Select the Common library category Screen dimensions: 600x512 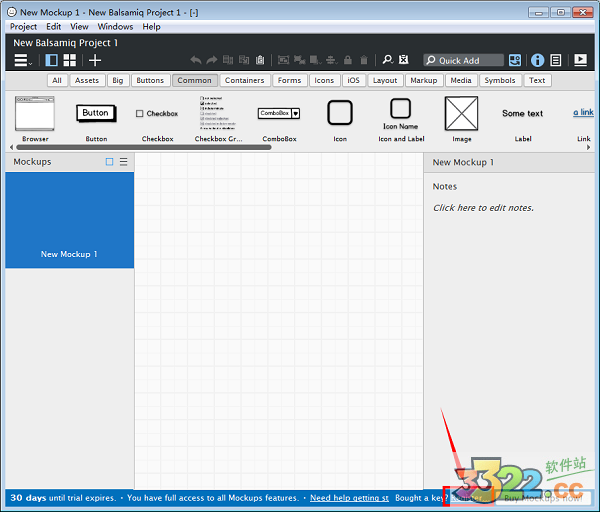pyautogui.click(x=195, y=80)
